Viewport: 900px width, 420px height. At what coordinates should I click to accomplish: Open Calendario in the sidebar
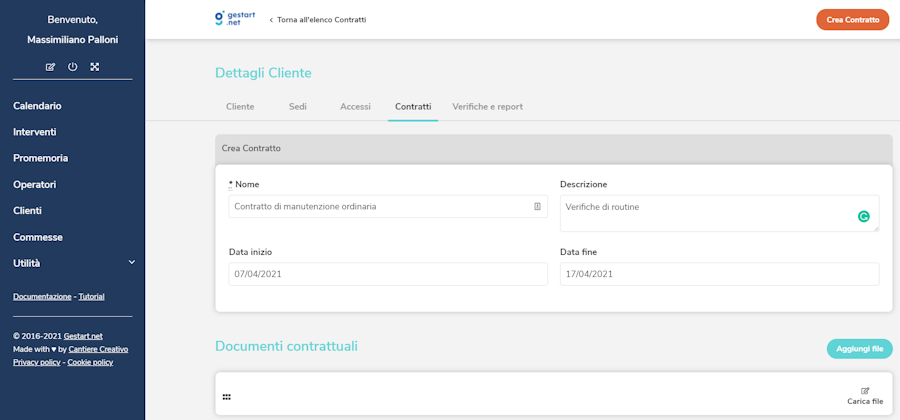click(37, 106)
